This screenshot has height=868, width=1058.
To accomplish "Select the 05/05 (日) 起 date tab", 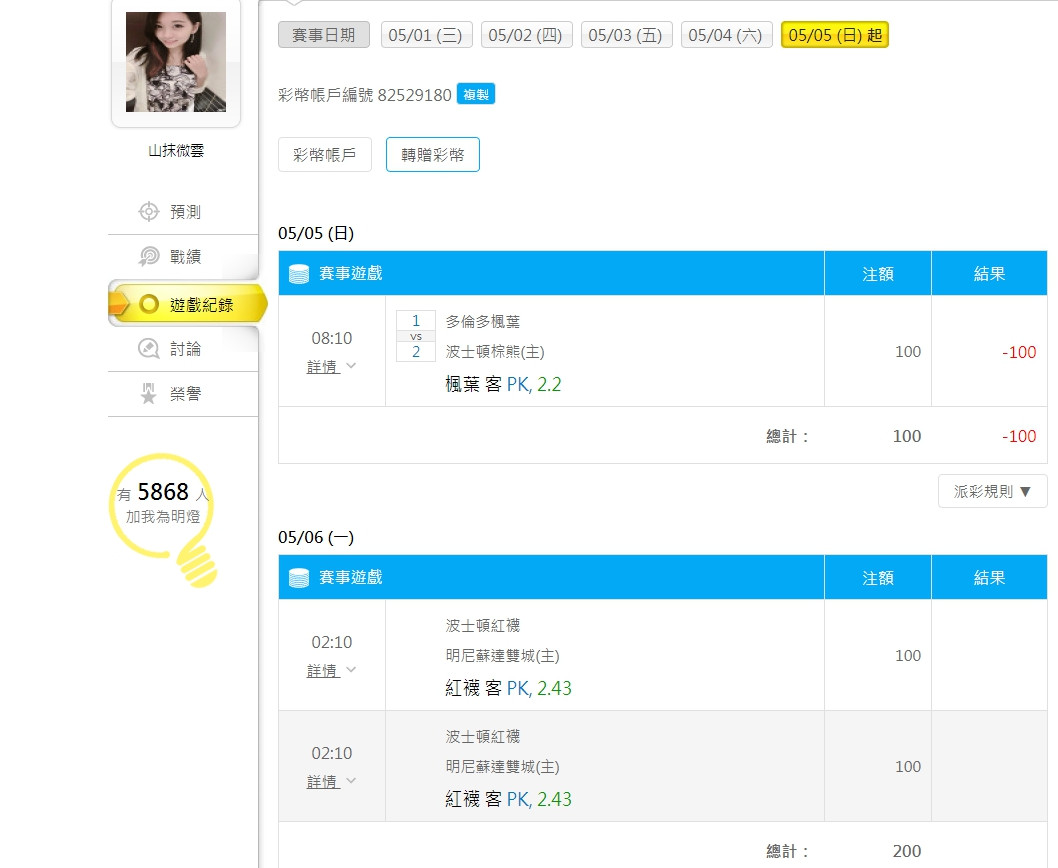I will coord(835,35).
